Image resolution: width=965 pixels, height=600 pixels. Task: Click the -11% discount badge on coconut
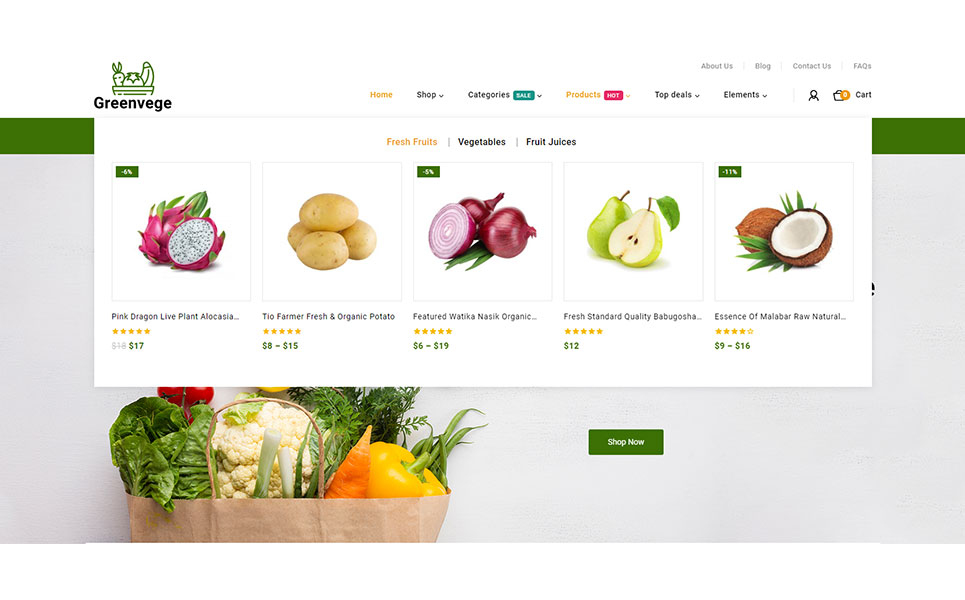(x=730, y=172)
